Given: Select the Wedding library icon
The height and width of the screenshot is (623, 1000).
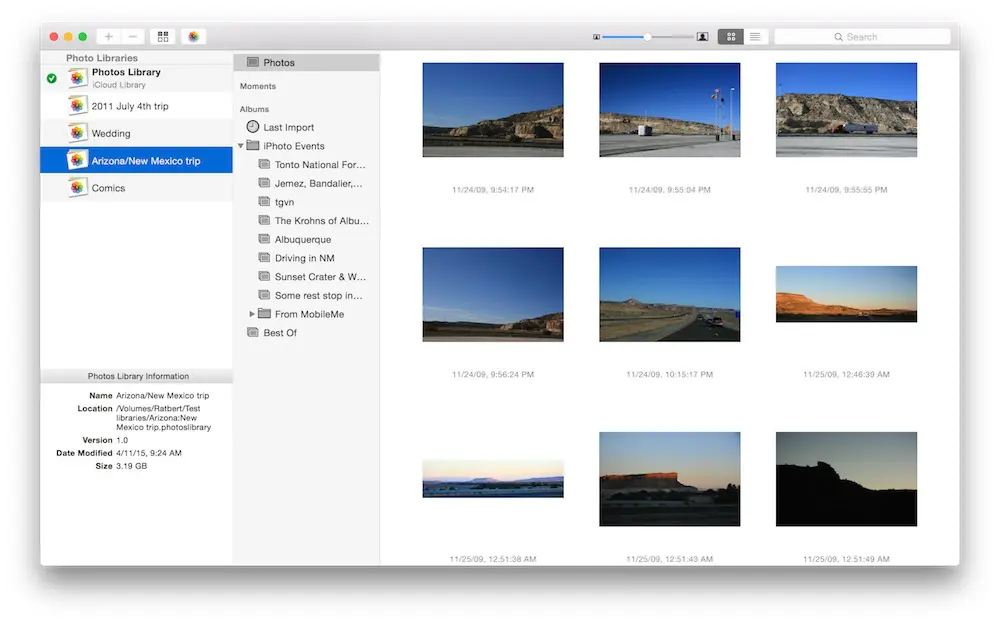Looking at the screenshot, I should [x=78, y=132].
